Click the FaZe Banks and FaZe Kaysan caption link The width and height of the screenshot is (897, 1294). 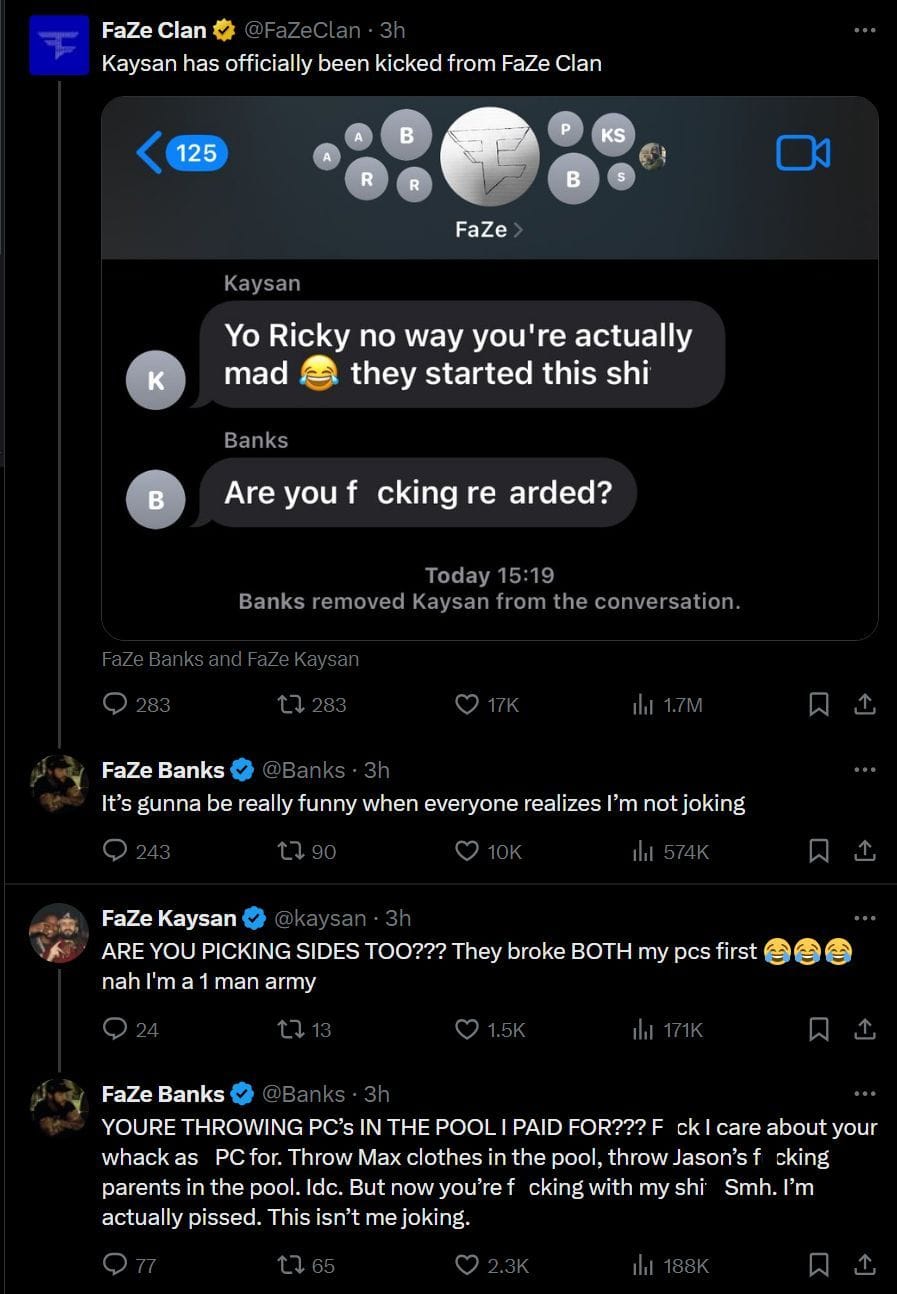click(x=230, y=659)
